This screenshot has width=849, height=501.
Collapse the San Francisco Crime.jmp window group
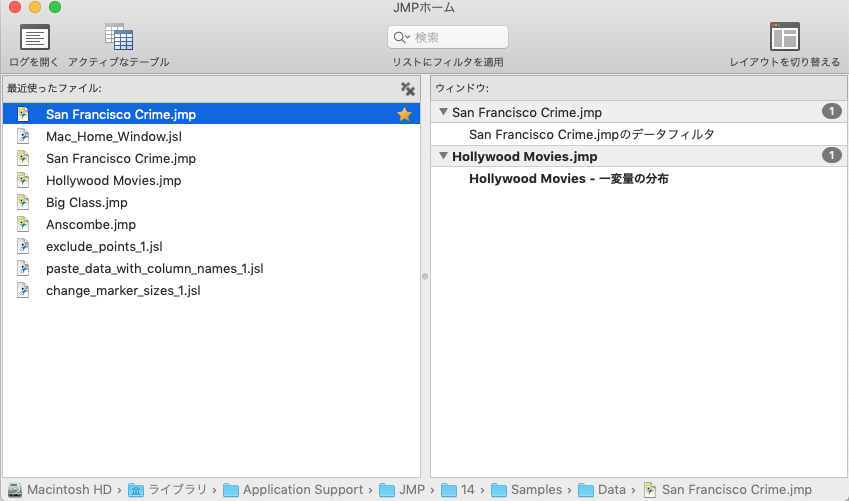click(x=443, y=112)
